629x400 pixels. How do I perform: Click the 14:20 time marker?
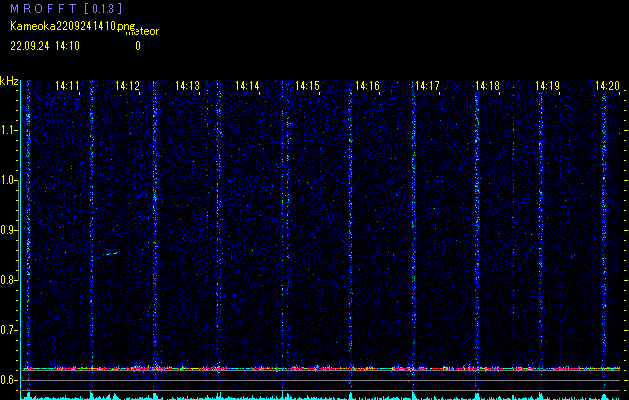coord(607,86)
